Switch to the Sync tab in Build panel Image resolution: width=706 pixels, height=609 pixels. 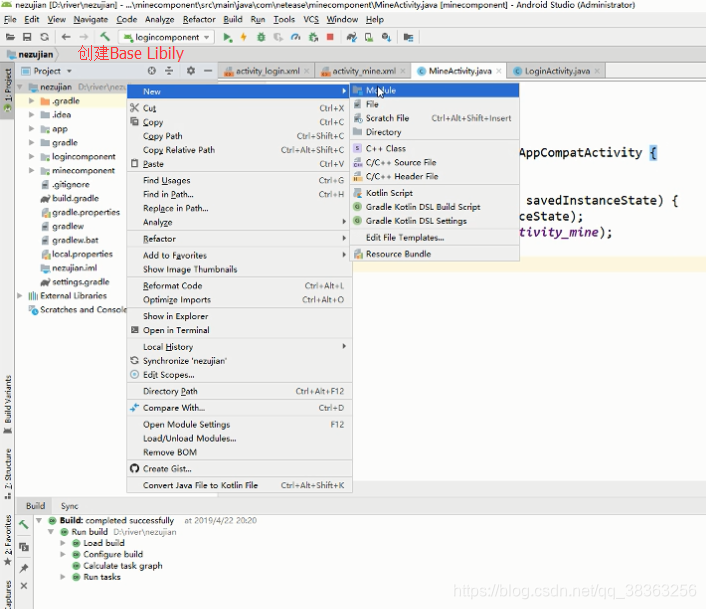pyautogui.click(x=69, y=506)
